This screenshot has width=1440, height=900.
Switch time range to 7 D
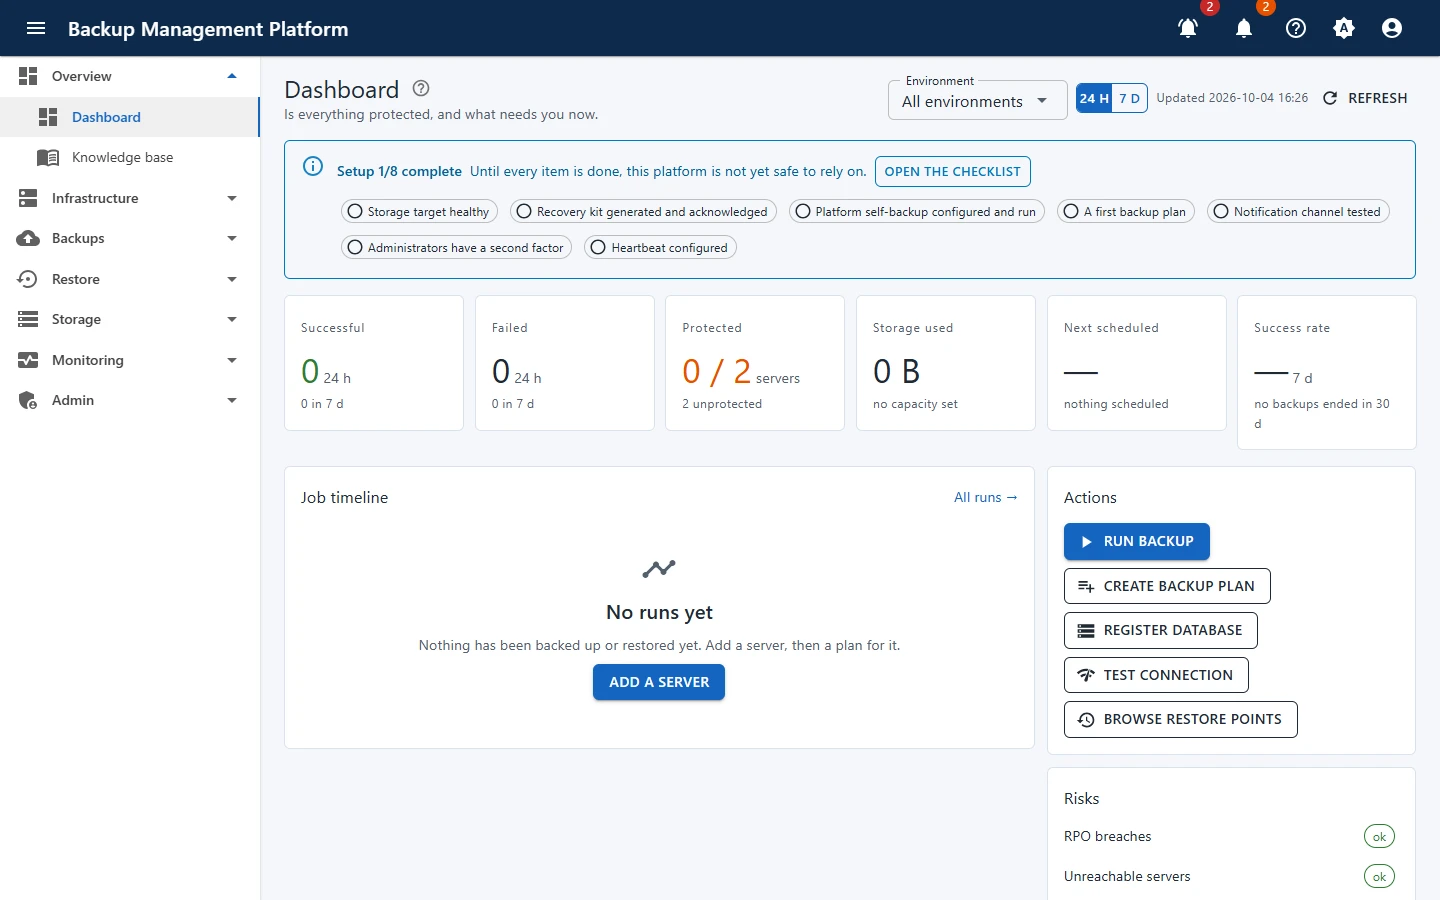[x=1129, y=98]
